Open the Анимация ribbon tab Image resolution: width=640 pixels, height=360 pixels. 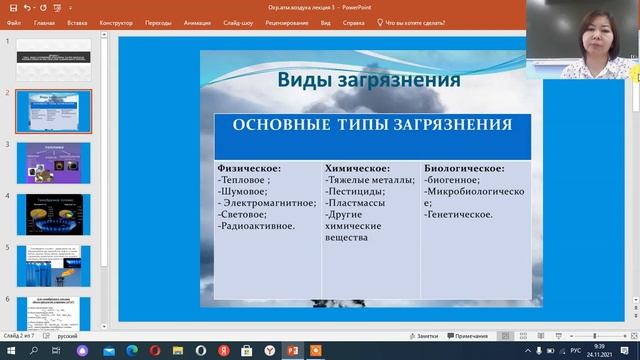[x=197, y=23]
